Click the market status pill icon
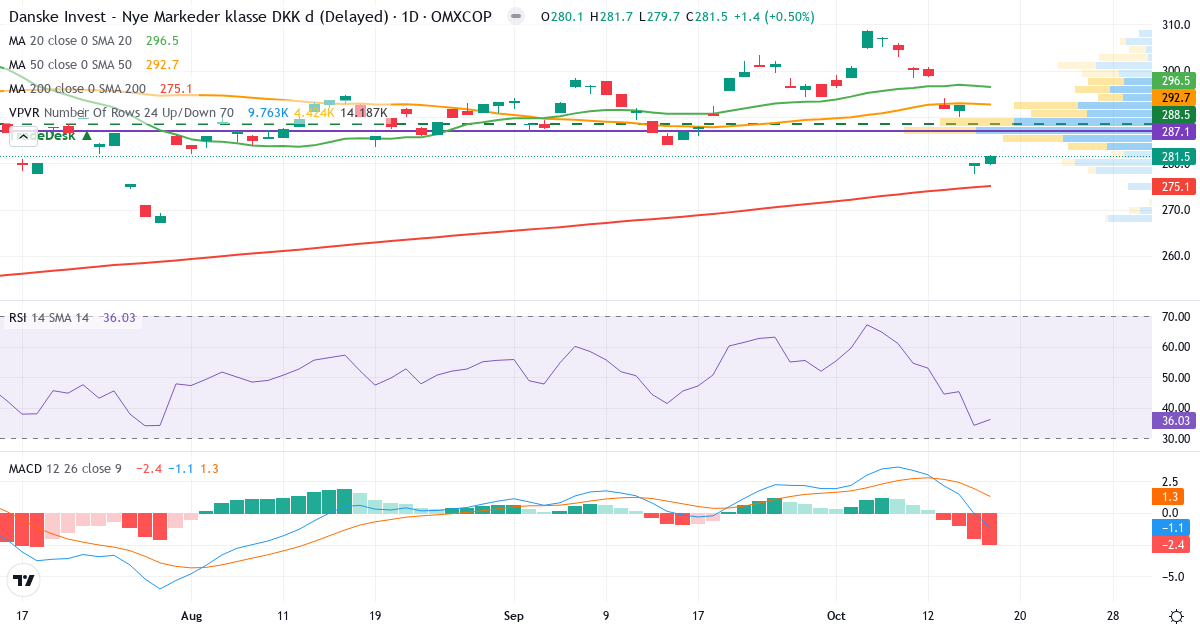Image resolution: width=1200 pixels, height=630 pixels. [x=516, y=17]
